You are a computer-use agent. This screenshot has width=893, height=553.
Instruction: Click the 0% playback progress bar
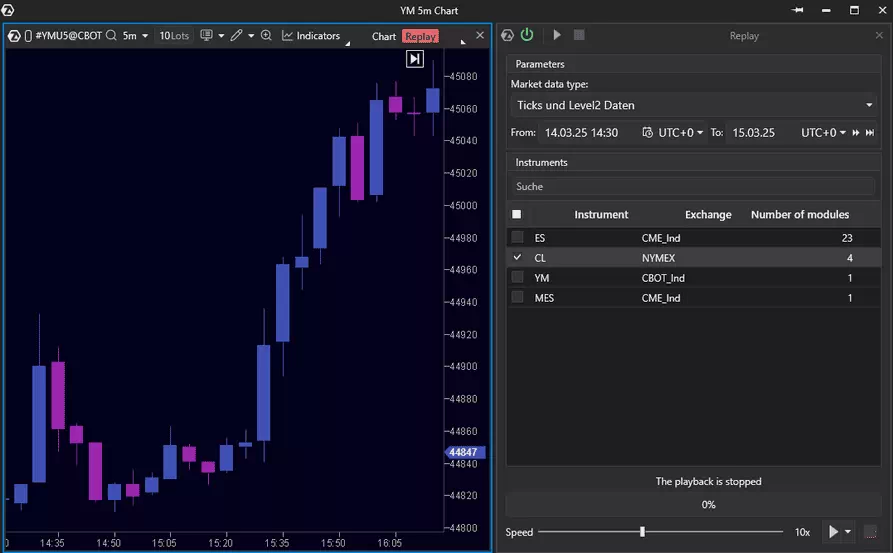pos(693,505)
